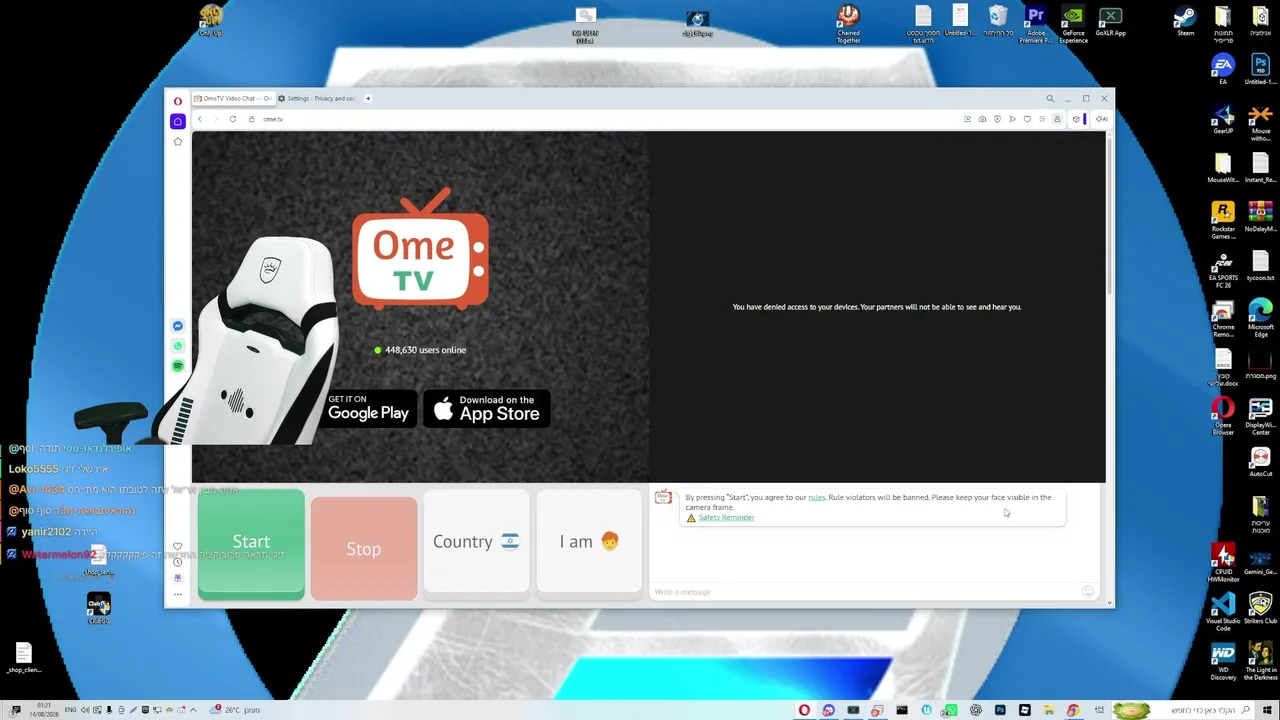Open Messenger in the Opera sidebar
This screenshot has width=1280, height=720.
coord(178,326)
